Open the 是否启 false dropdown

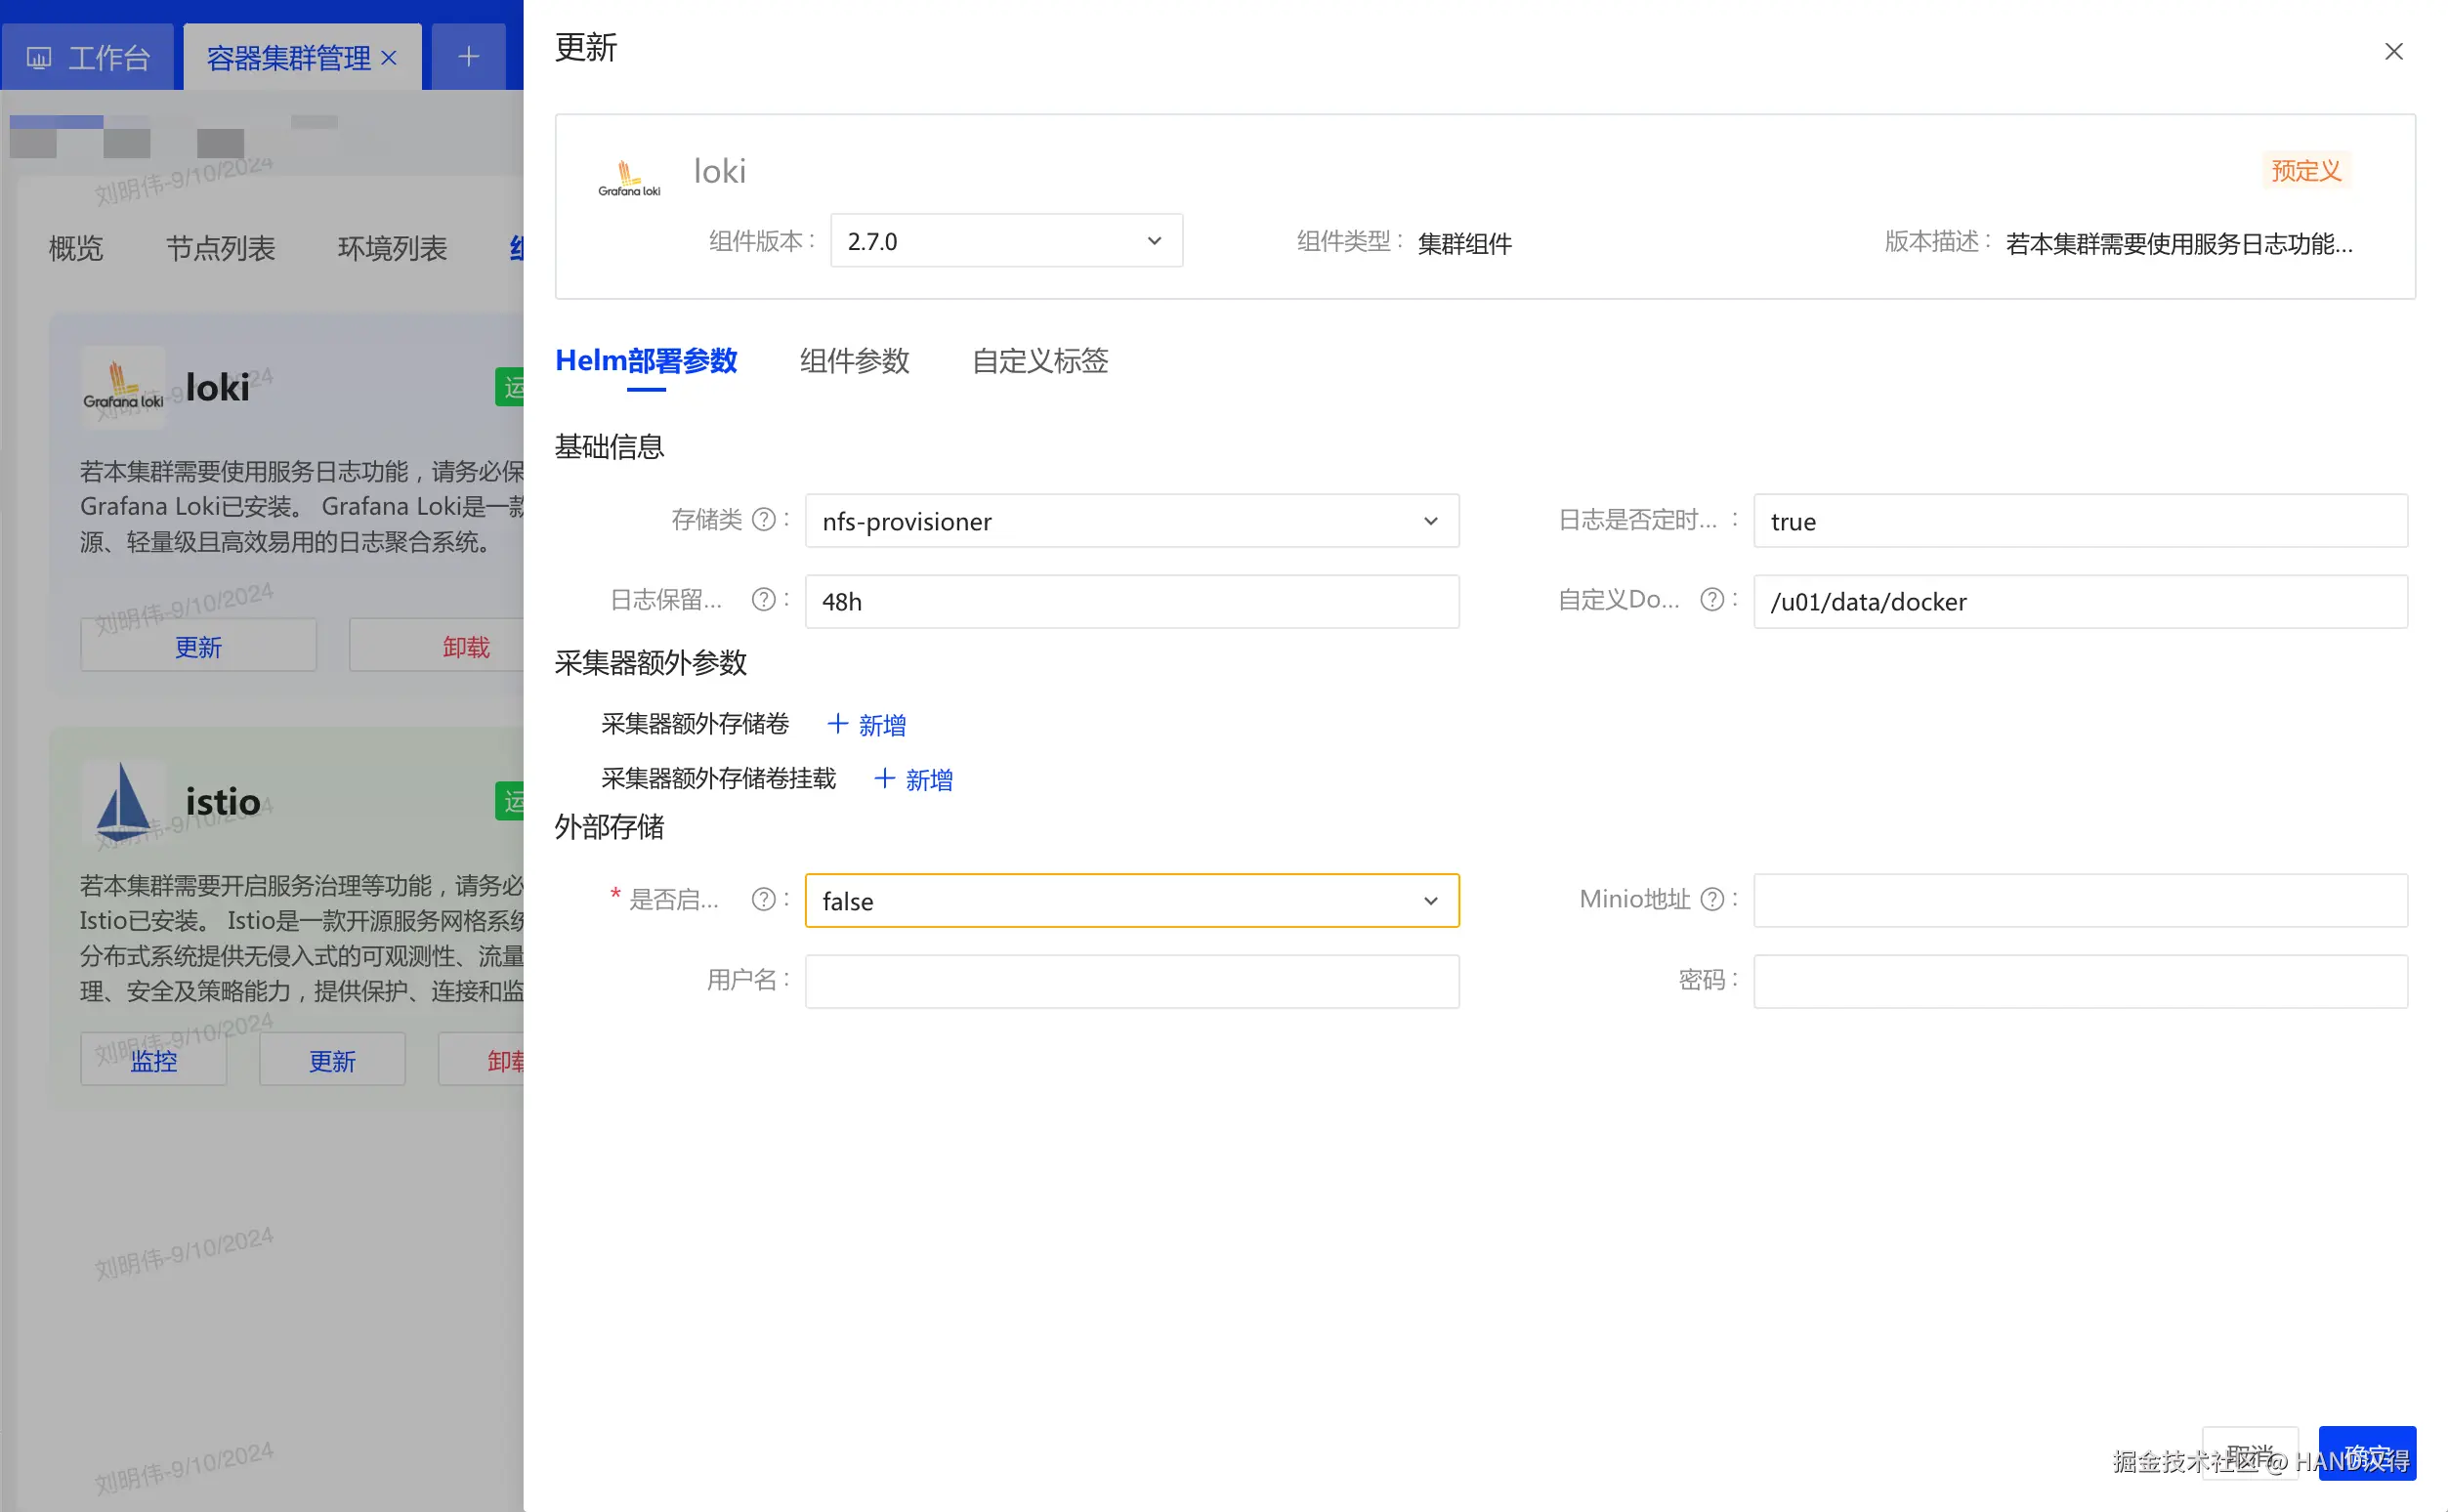pos(1131,901)
